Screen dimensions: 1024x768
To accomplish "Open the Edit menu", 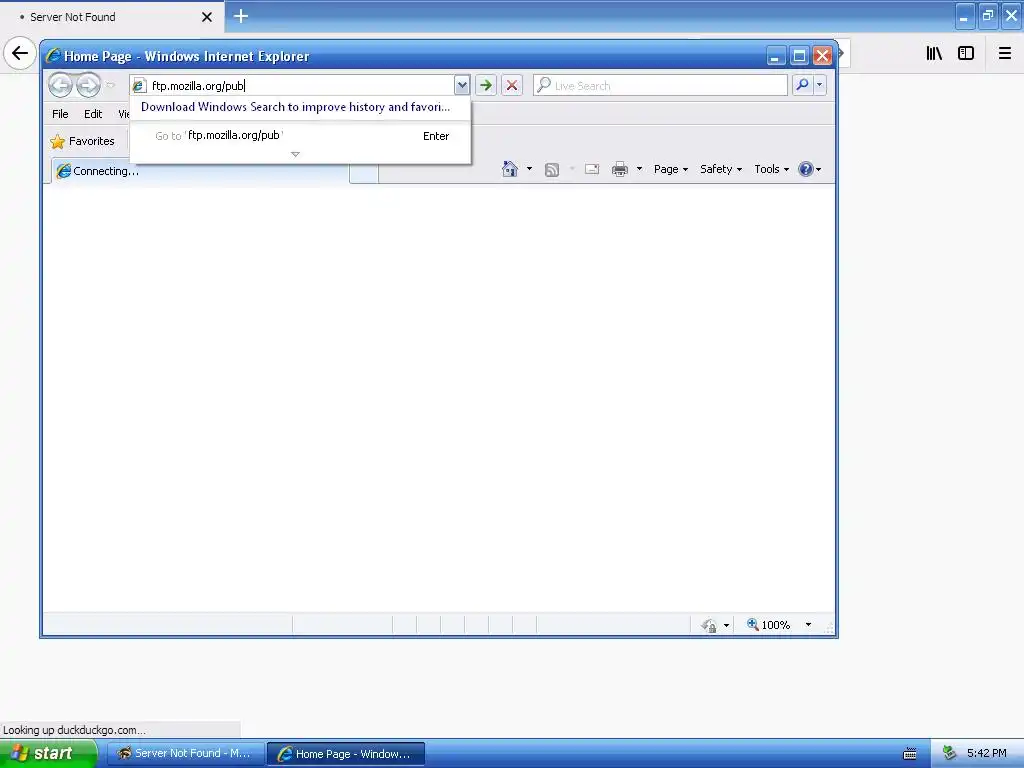I will [93, 114].
